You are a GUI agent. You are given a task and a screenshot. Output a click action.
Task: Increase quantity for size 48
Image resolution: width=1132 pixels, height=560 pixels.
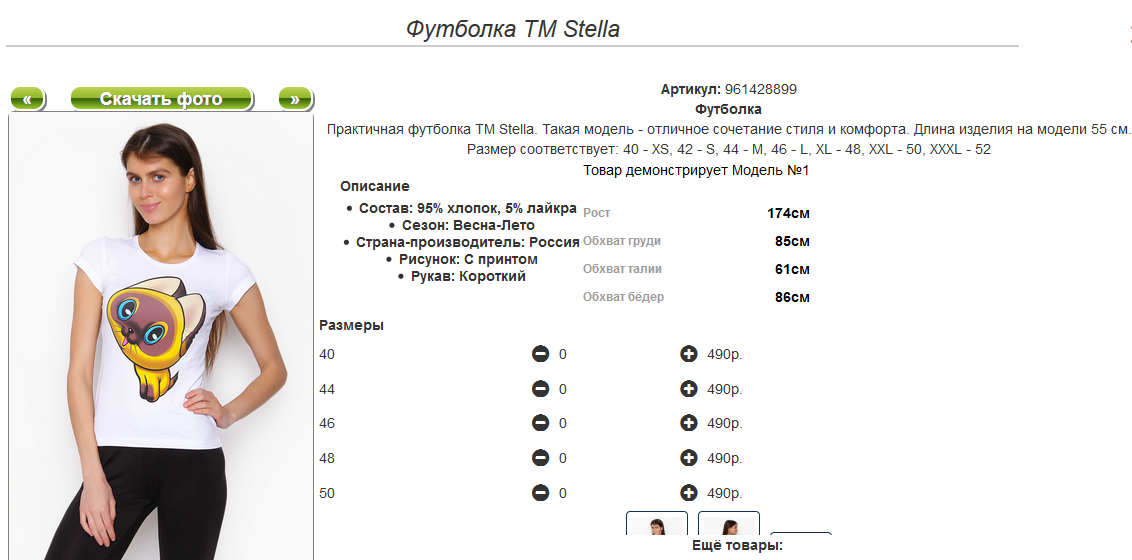[689, 458]
